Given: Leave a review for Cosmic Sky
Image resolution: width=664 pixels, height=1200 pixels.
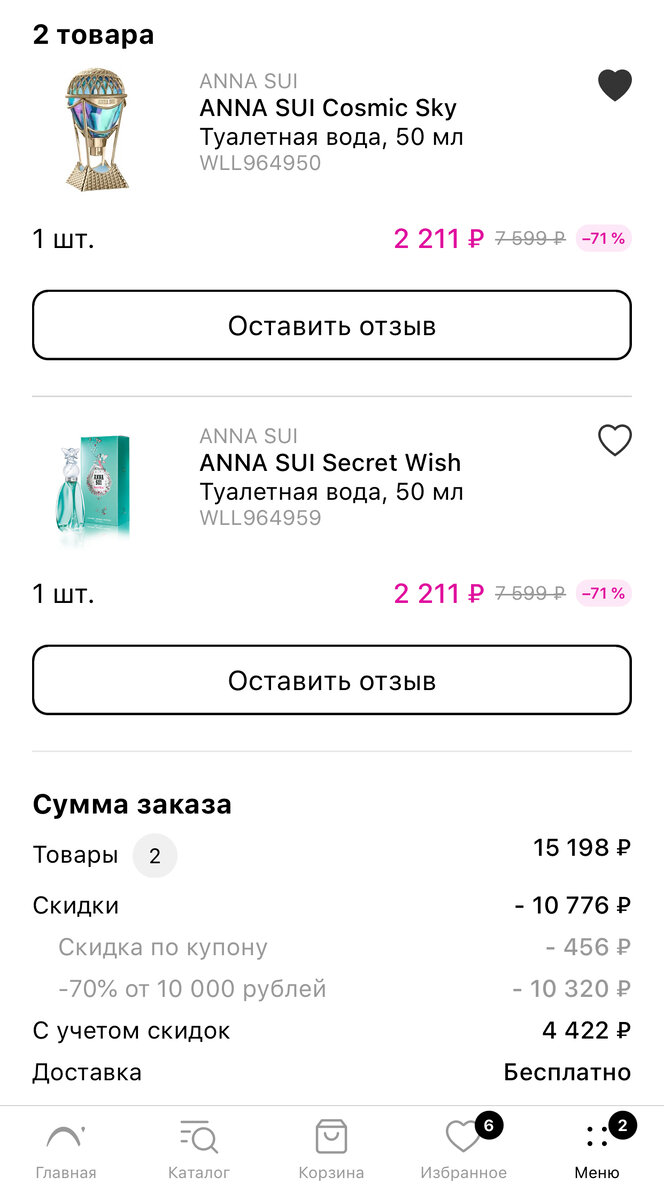Looking at the screenshot, I should coord(331,324).
